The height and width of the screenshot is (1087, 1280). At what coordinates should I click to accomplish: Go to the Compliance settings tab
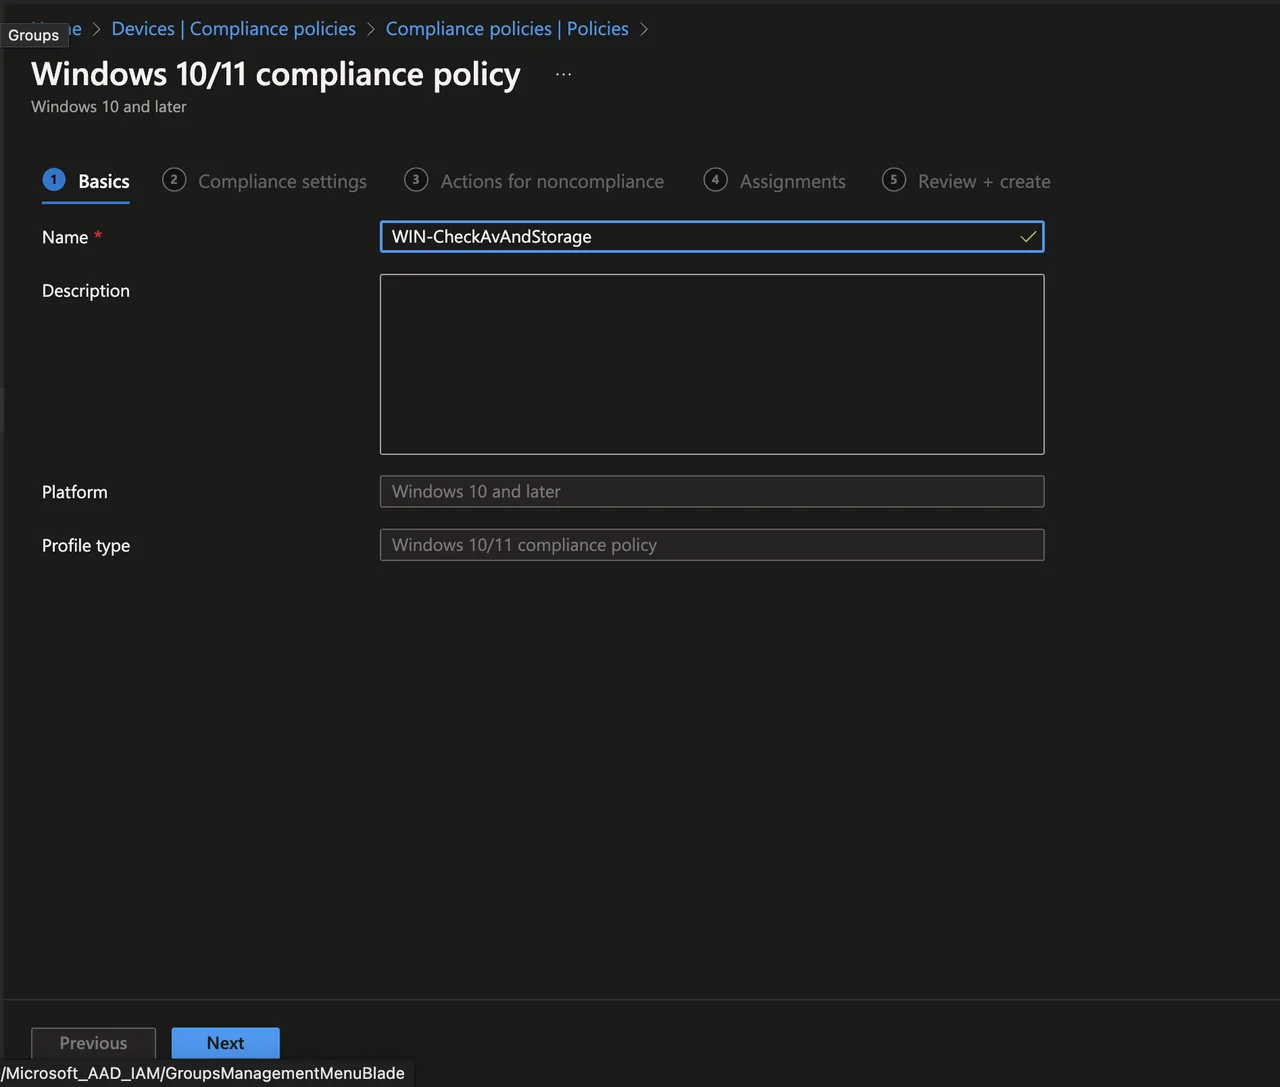pyautogui.click(x=265, y=181)
